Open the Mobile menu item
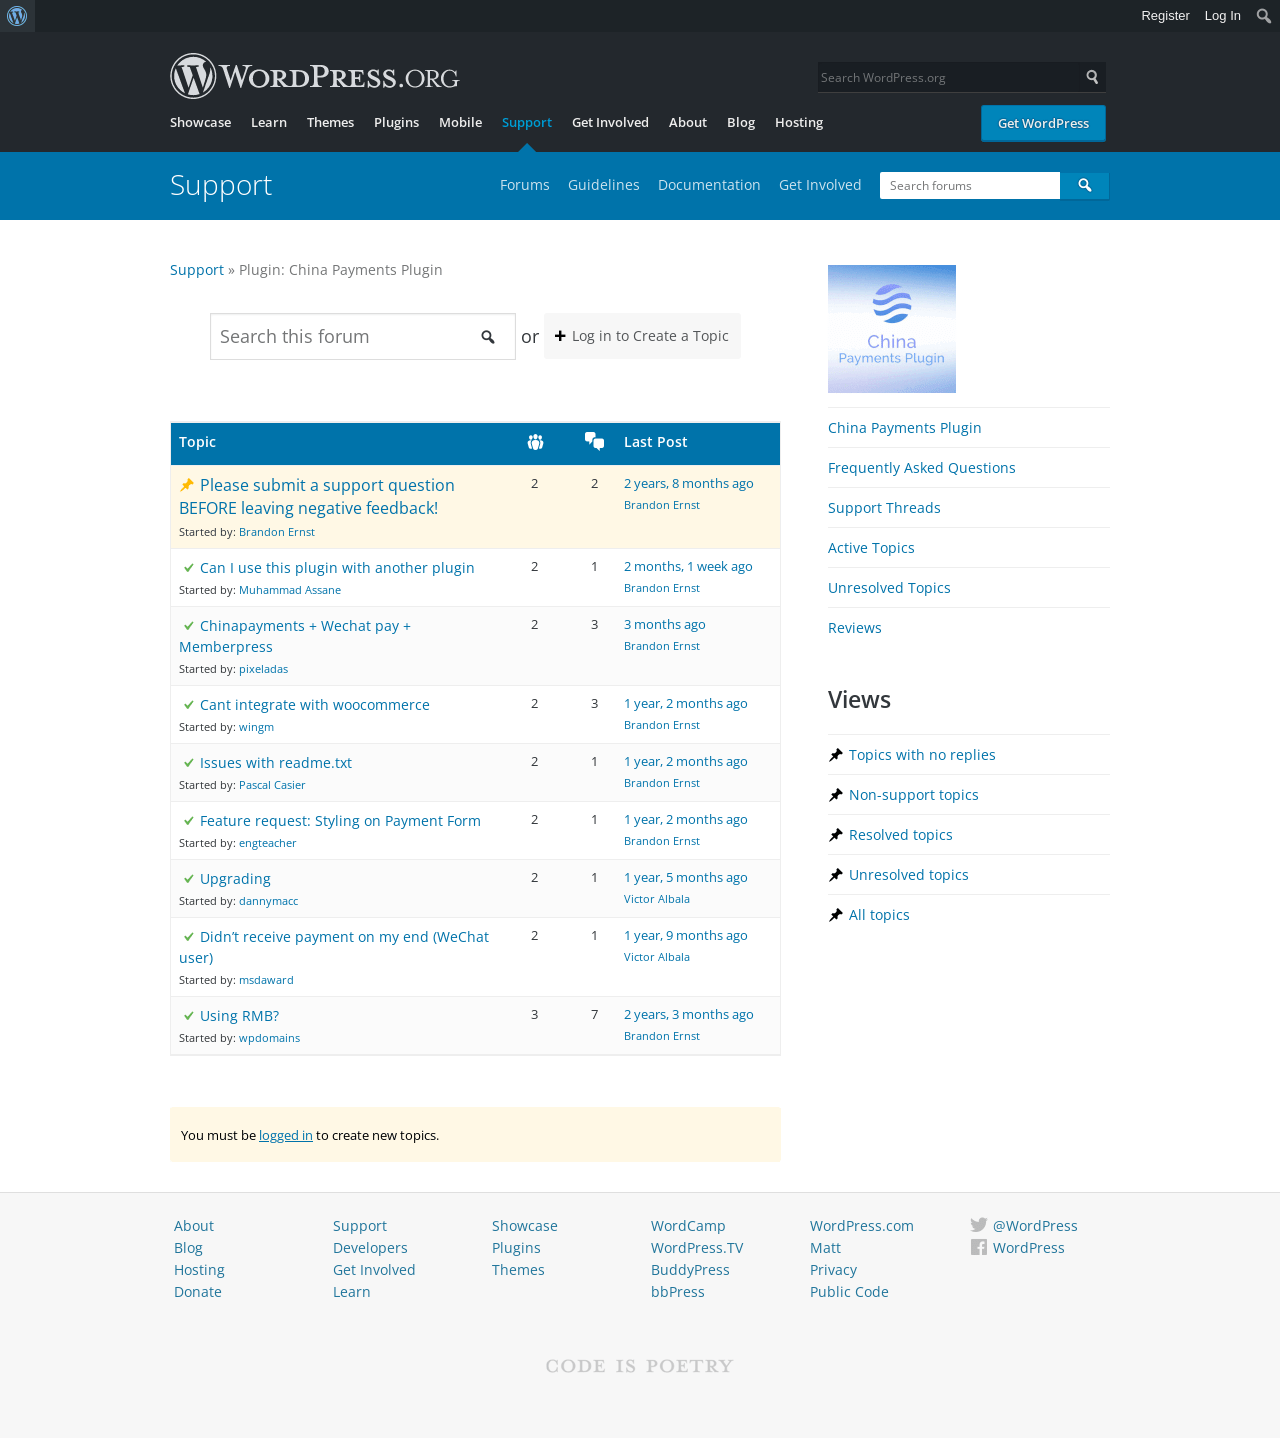The image size is (1280, 1438). (460, 122)
